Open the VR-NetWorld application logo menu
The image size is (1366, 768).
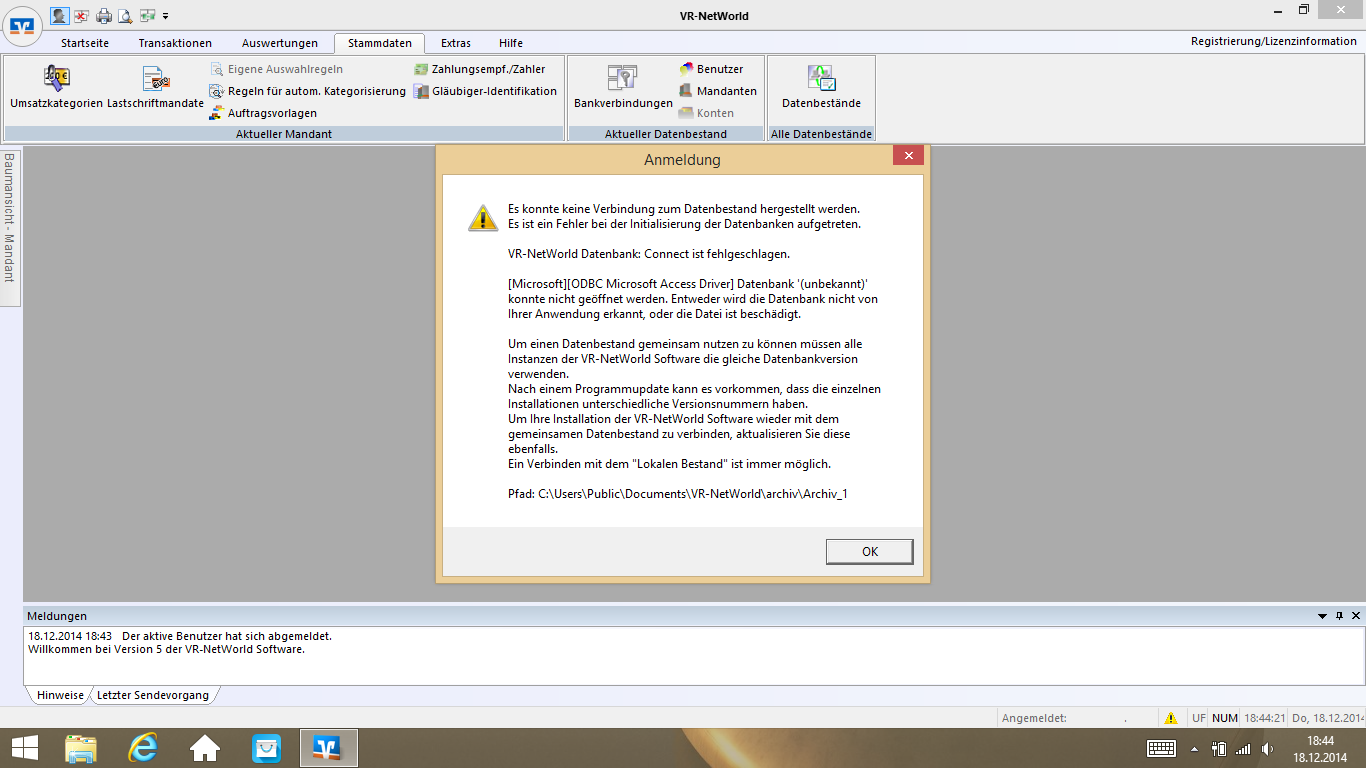pos(22,25)
